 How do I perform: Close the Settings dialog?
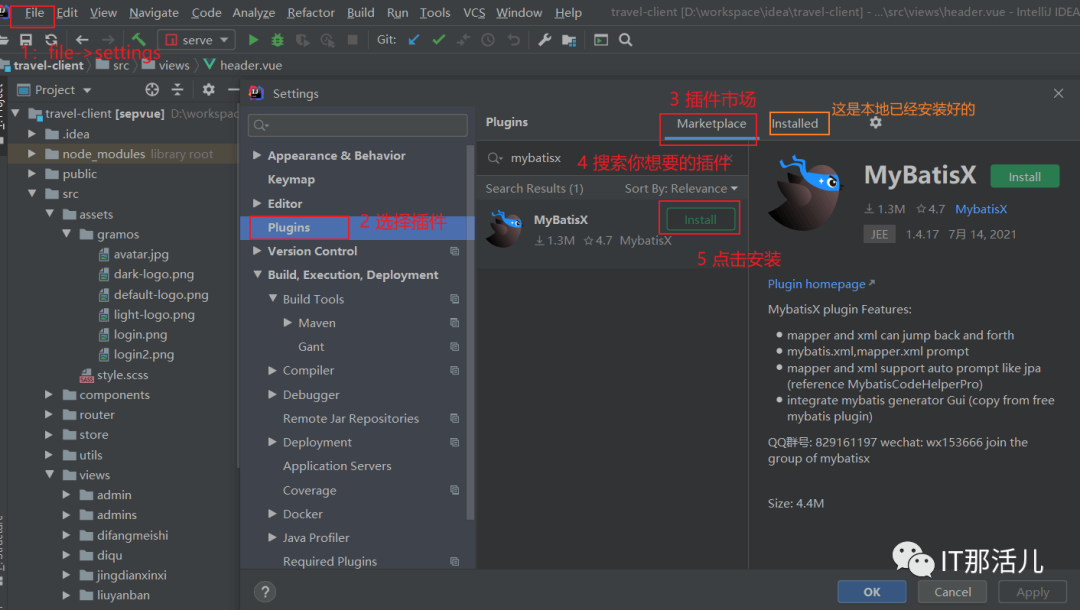pyautogui.click(x=1058, y=94)
